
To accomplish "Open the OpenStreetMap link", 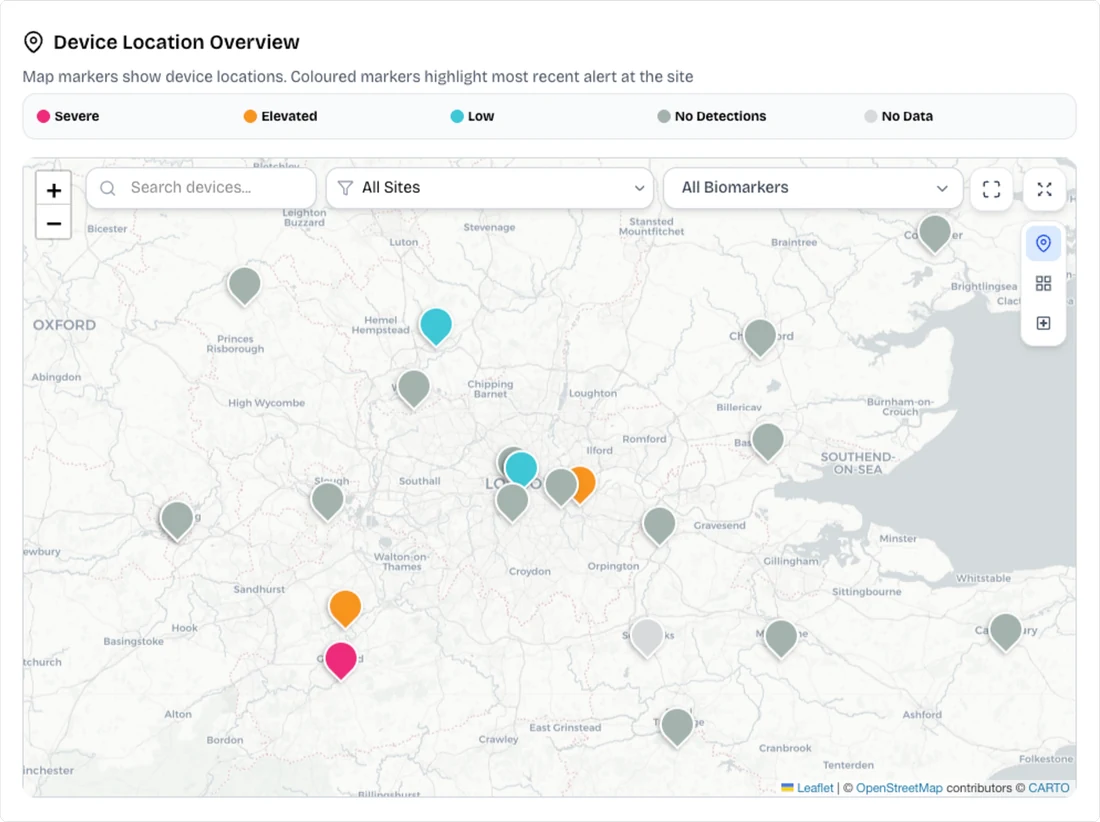I will (x=899, y=788).
